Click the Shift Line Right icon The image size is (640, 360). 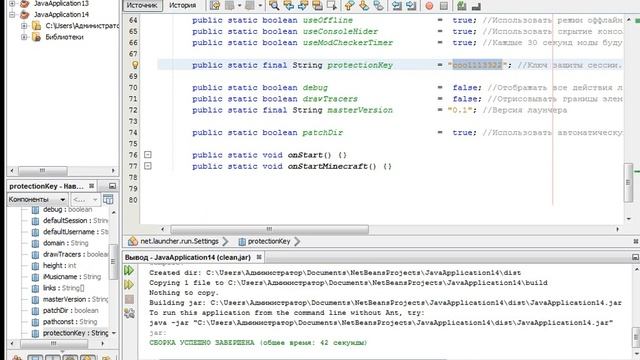click(x=411, y=5)
